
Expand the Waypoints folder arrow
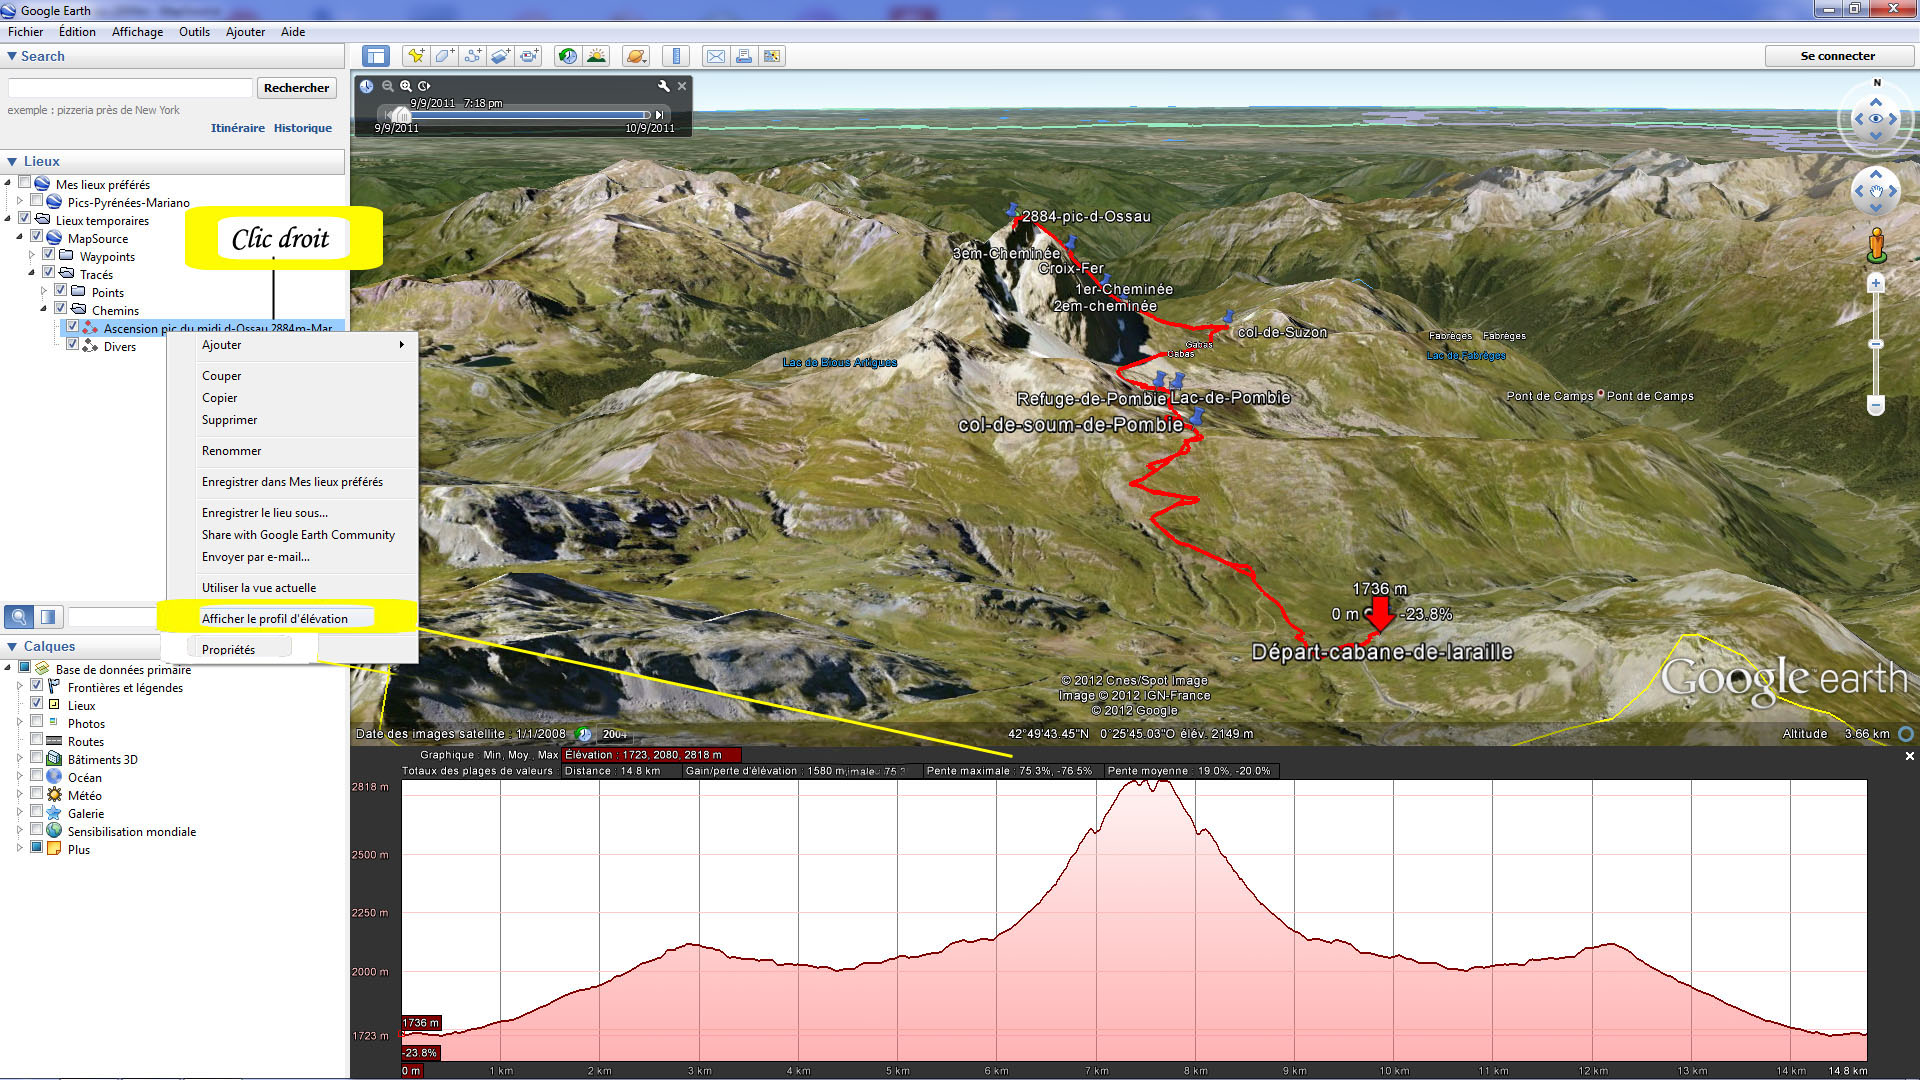point(31,256)
